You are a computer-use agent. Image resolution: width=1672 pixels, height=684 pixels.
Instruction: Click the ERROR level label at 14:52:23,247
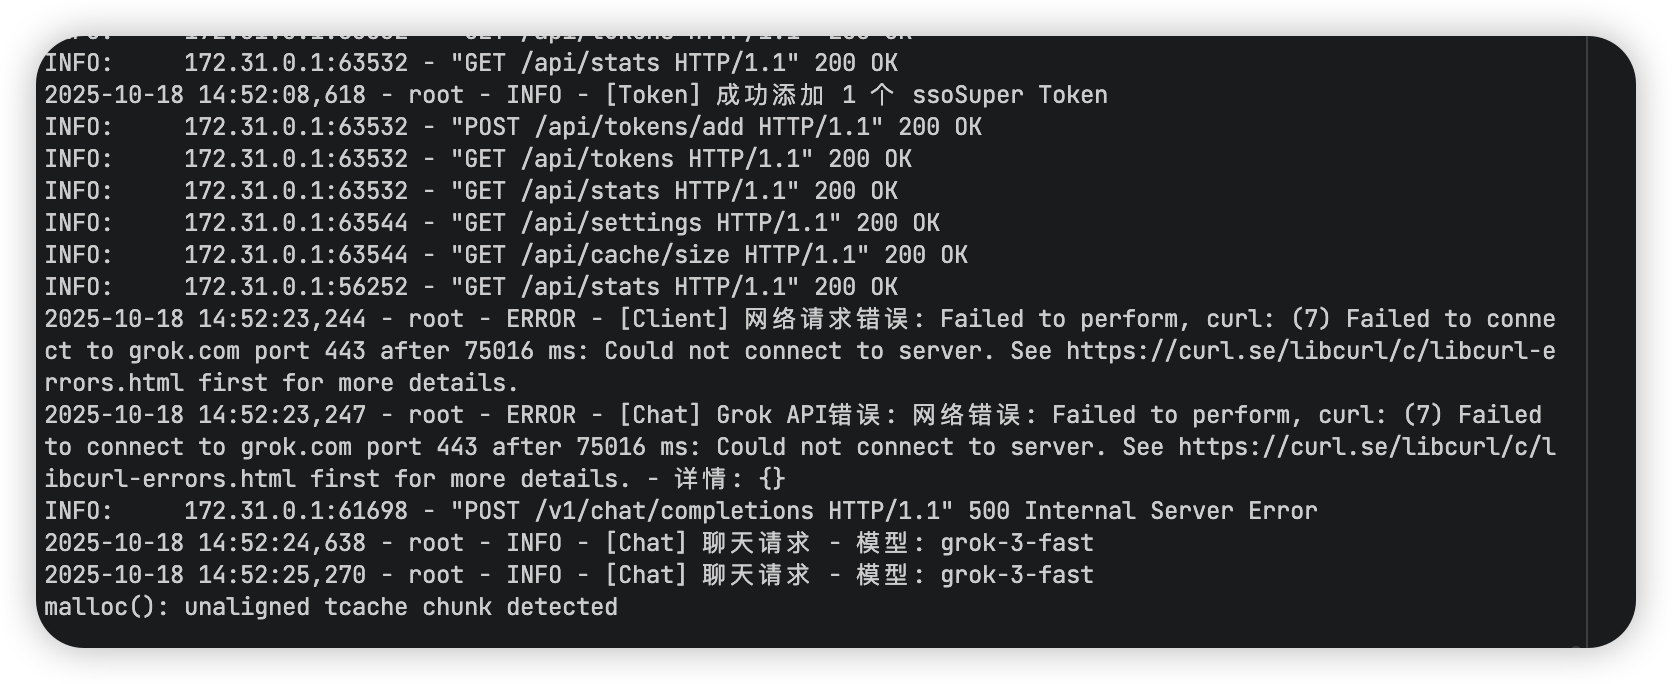[x=541, y=415]
